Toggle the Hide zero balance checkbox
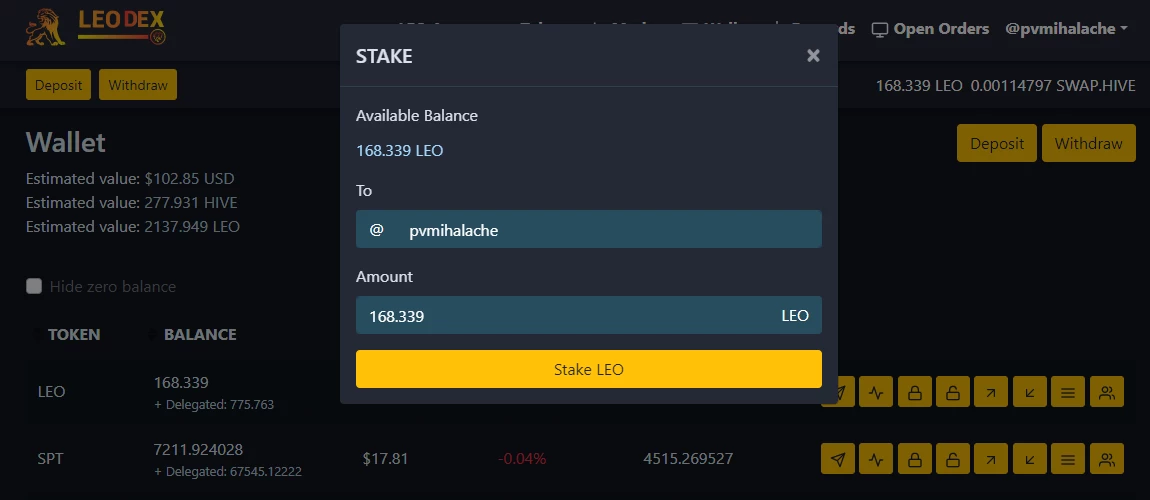This screenshot has width=1150, height=500. 34,286
